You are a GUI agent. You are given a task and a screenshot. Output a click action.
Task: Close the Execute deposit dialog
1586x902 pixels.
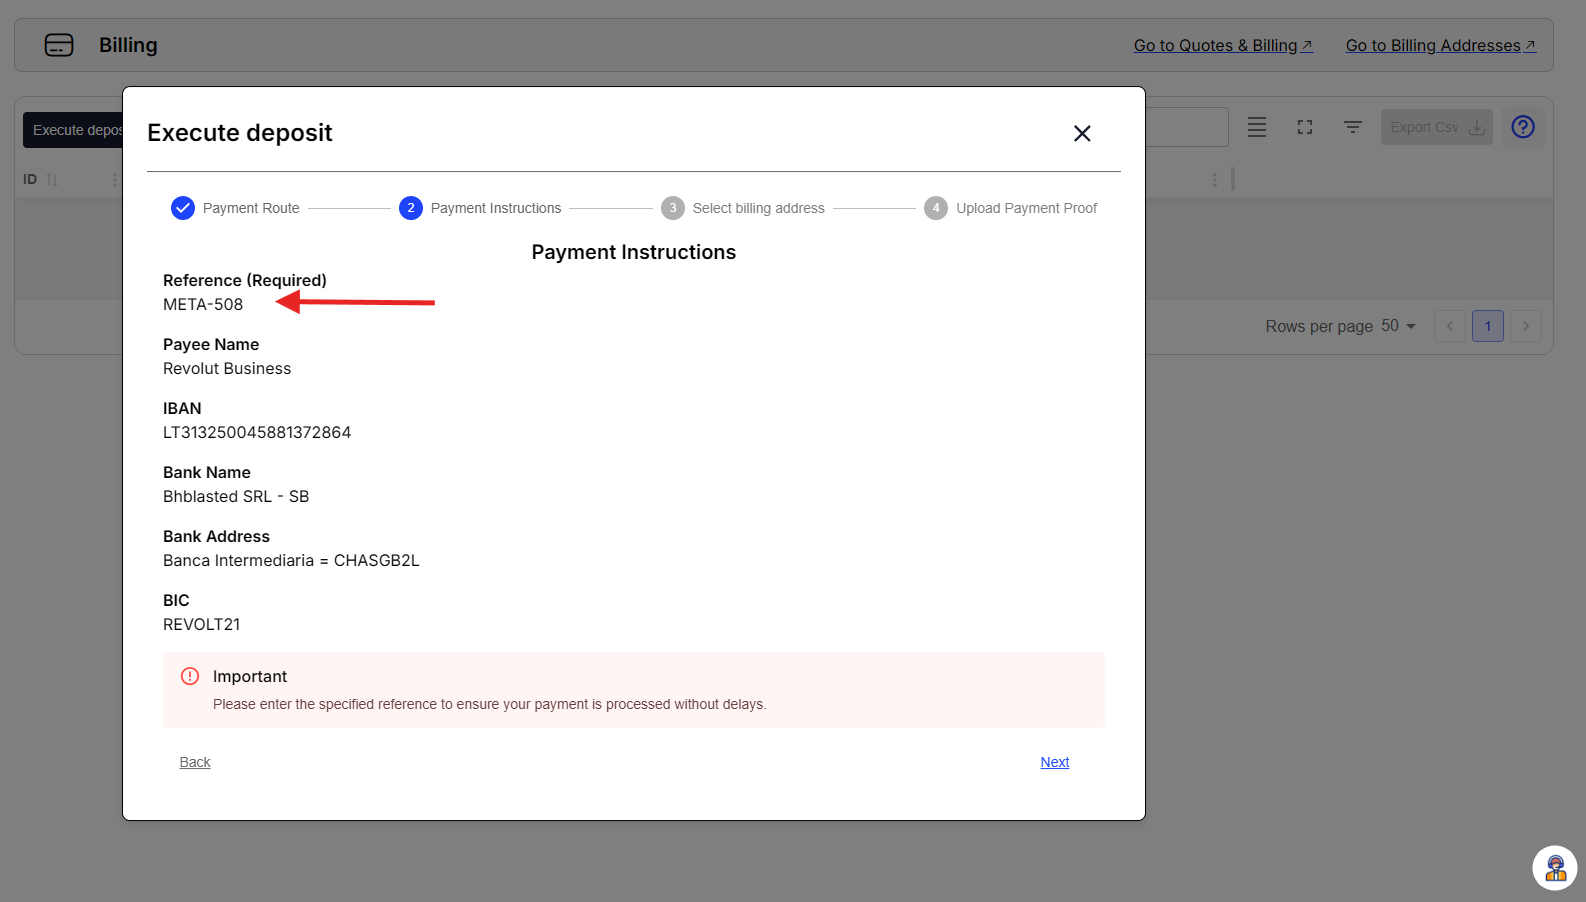pyautogui.click(x=1082, y=134)
